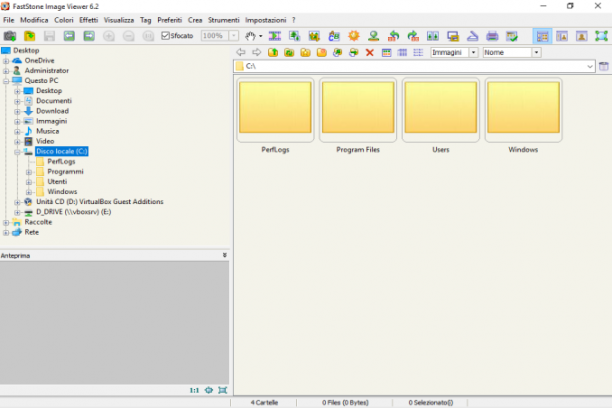Select OneDrive in the folder tree
The height and width of the screenshot is (408, 612).
point(39,61)
